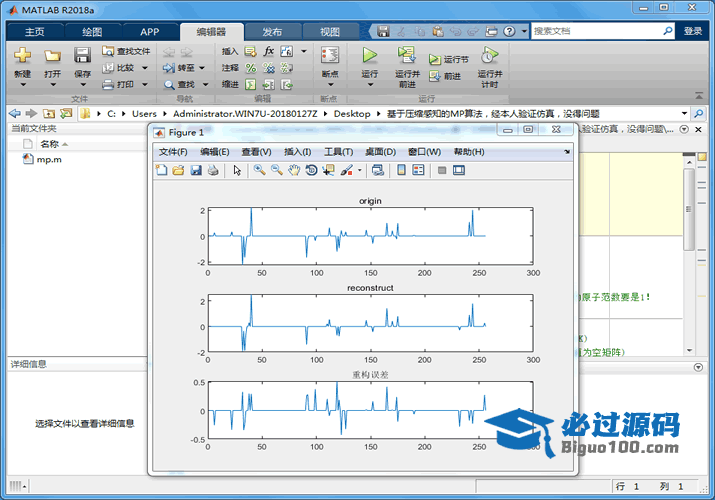715x500 pixels.
Task: Select the Zoom In tool in Figure 1
Action: click(x=259, y=170)
